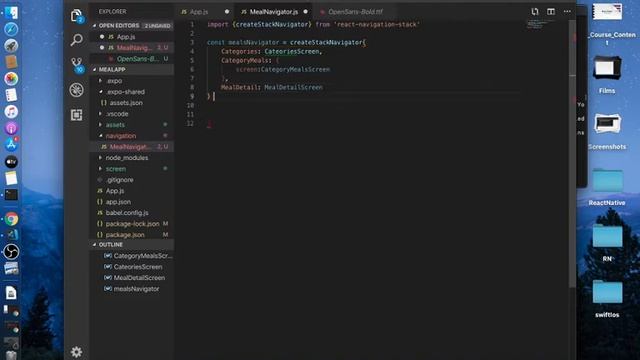Click the unsaved dot on the App.js tab
The height and width of the screenshot is (360, 640).
coord(227,12)
